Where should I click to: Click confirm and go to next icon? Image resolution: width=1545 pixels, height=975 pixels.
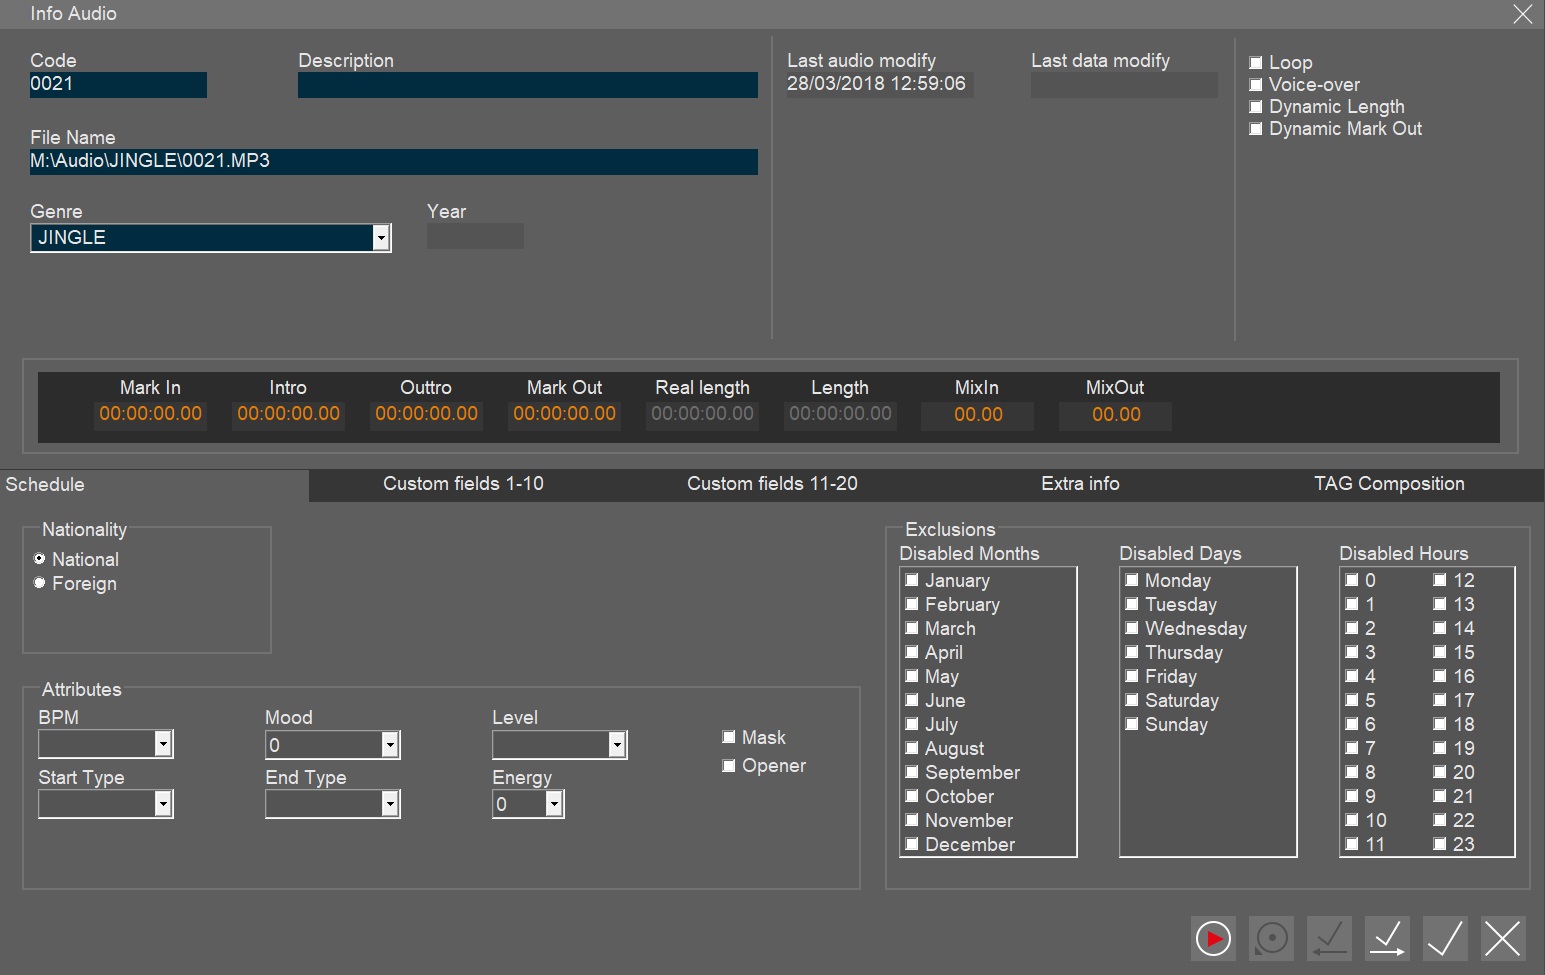click(x=1387, y=939)
